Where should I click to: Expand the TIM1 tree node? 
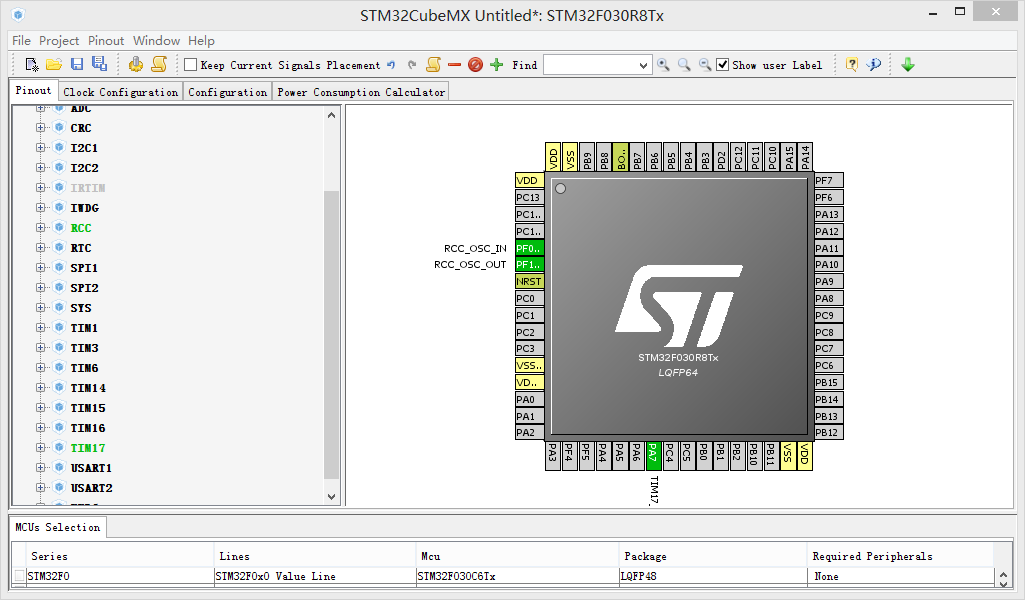coord(41,327)
